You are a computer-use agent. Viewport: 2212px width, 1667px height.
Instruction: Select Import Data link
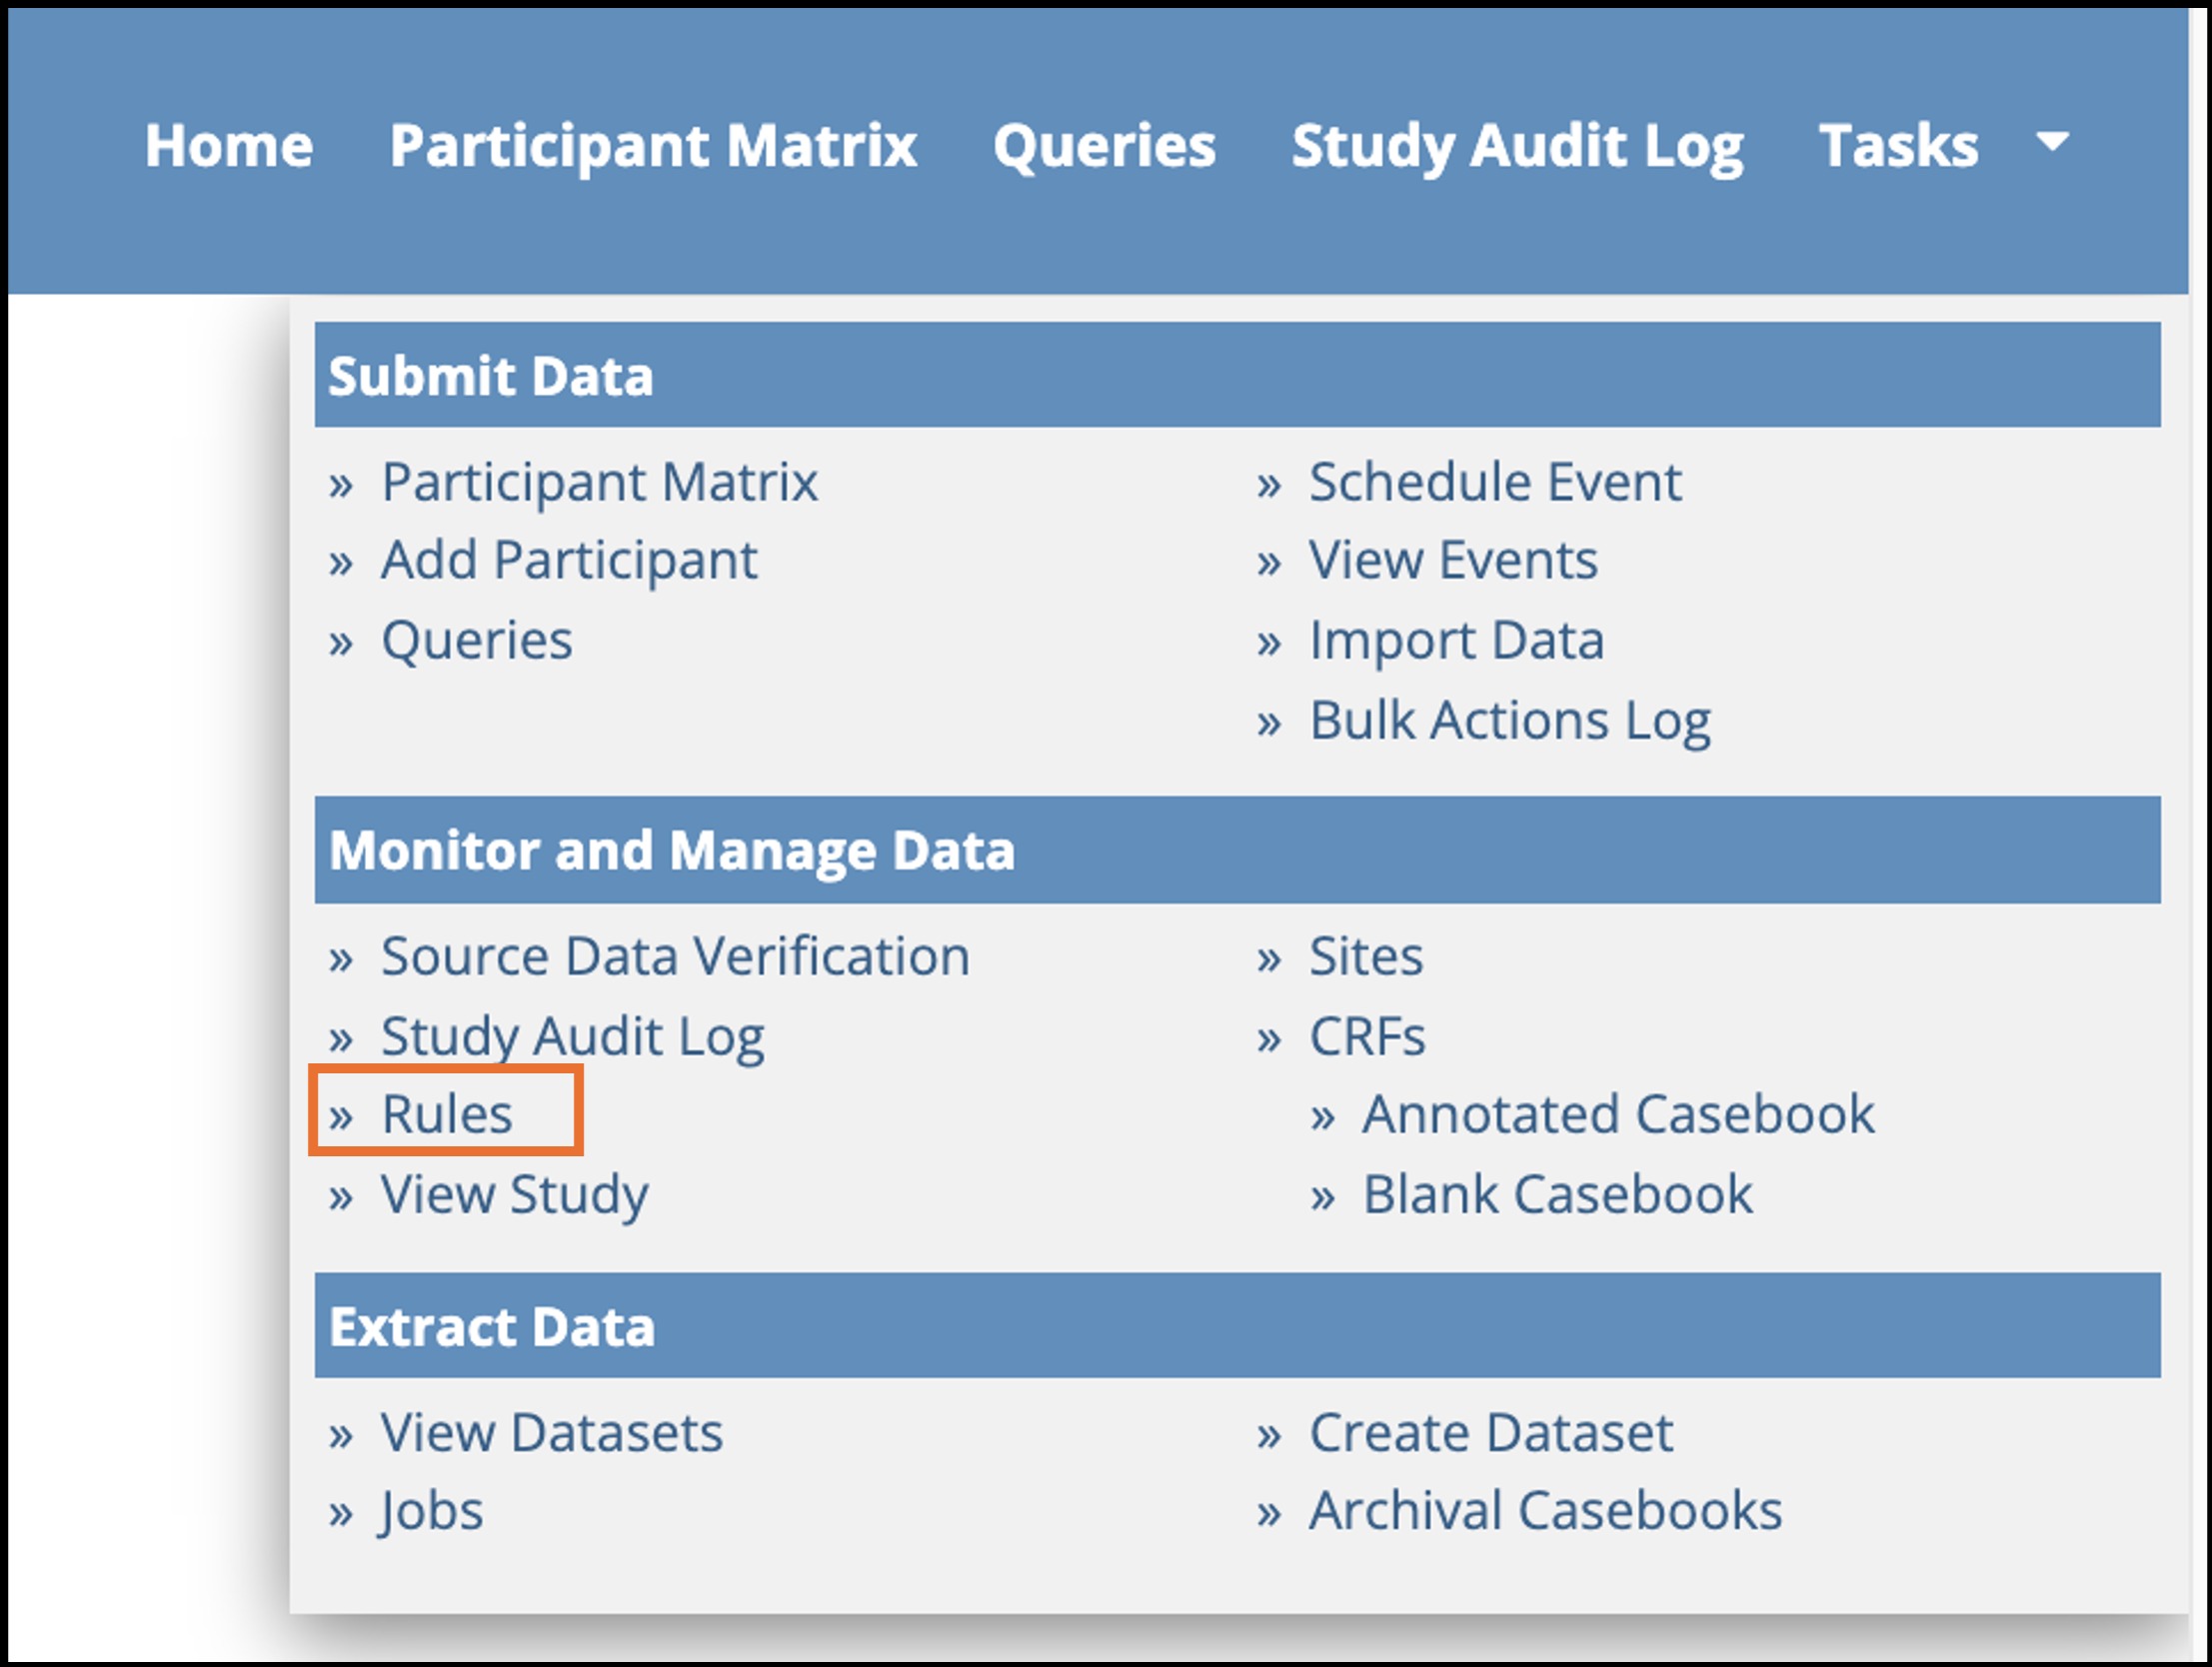coord(1456,640)
